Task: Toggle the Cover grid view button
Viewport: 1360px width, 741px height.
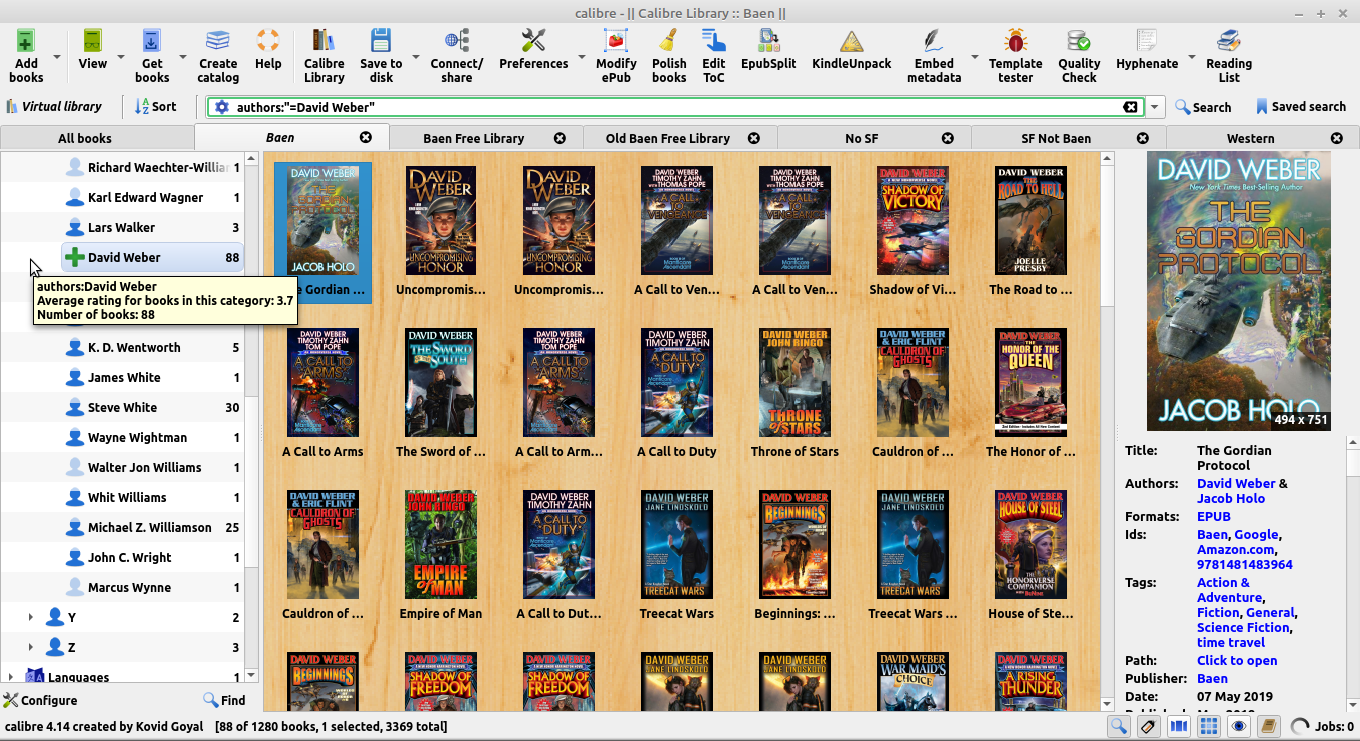Action: tap(1208, 726)
